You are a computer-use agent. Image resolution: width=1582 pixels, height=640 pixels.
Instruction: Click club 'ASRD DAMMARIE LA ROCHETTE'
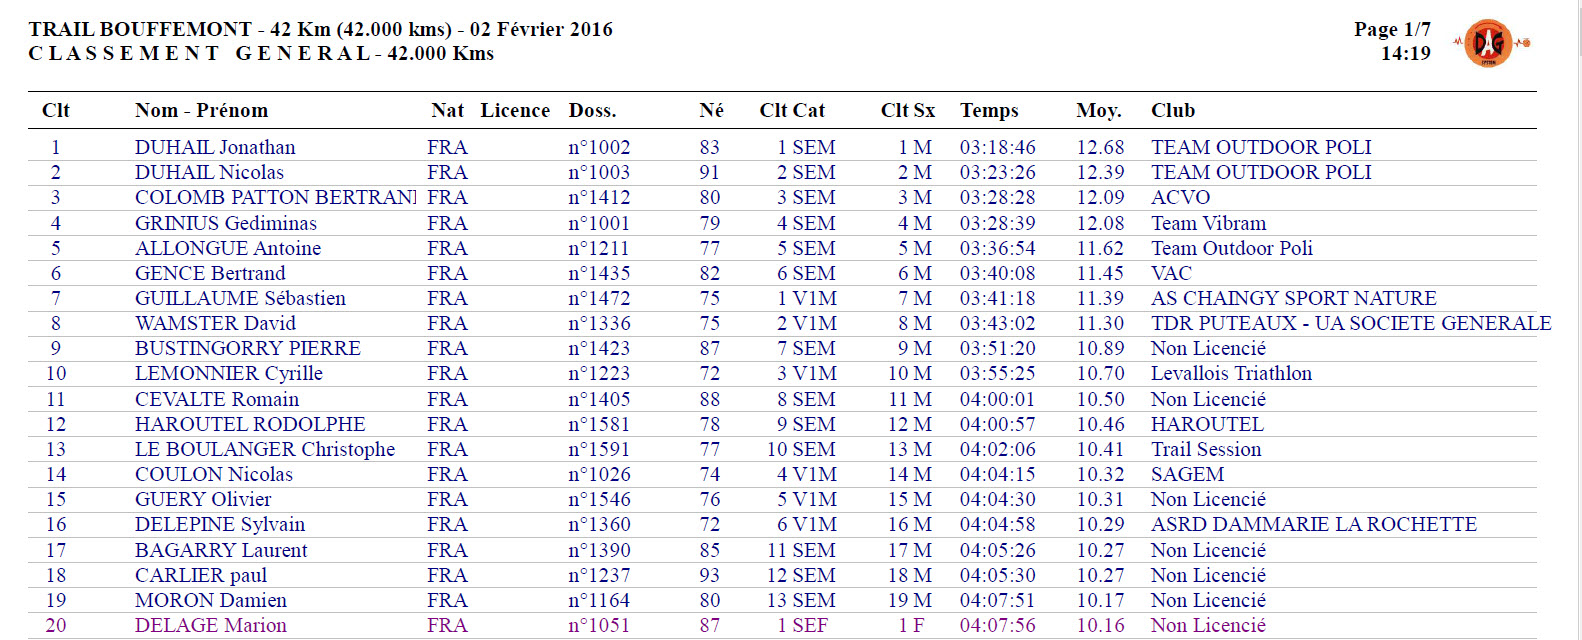pos(1313,524)
